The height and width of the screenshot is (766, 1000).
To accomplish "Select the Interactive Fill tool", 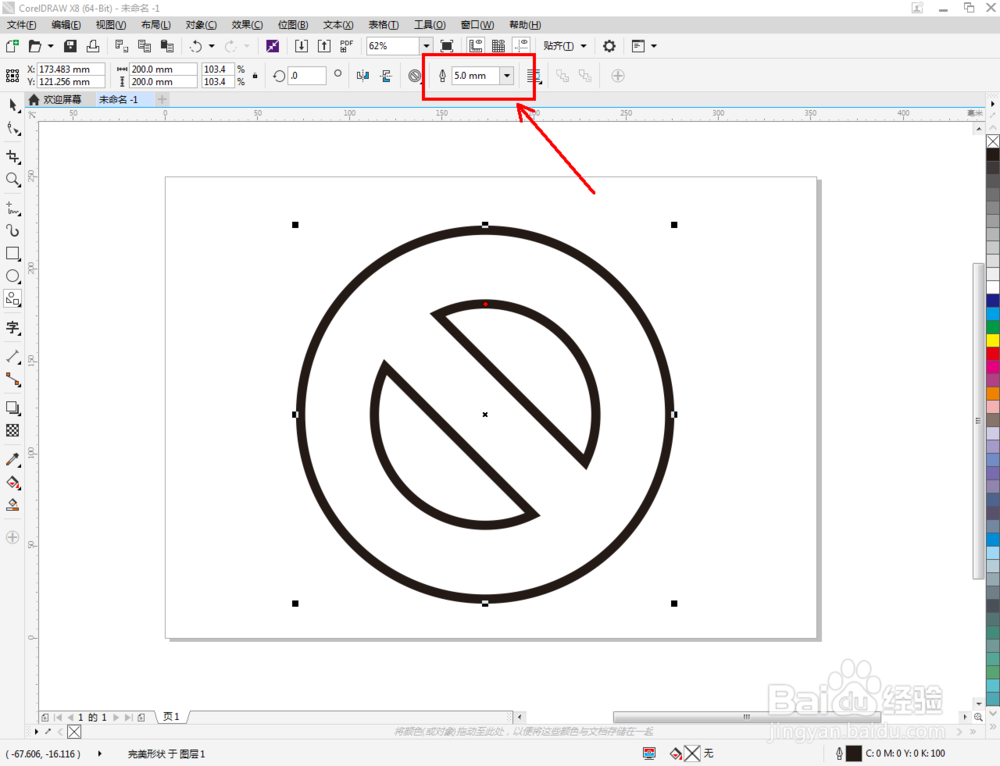I will [x=13, y=483].
